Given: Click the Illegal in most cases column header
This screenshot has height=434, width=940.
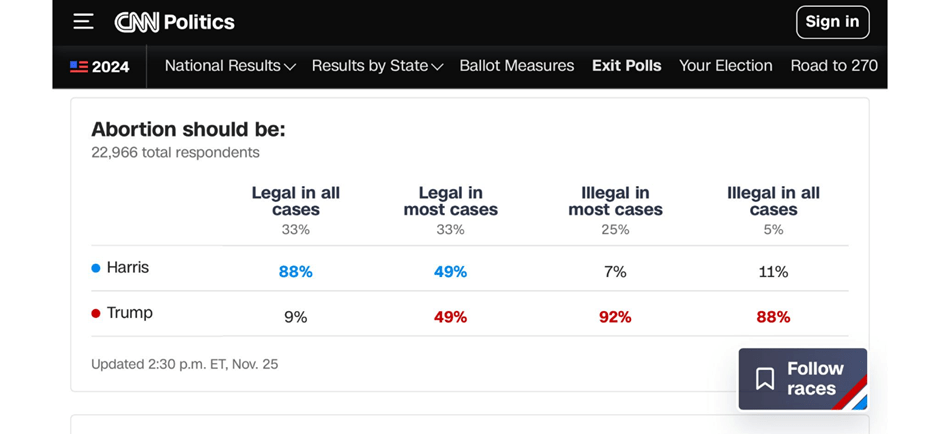Looking at the screenshot, I should (615, 201).
